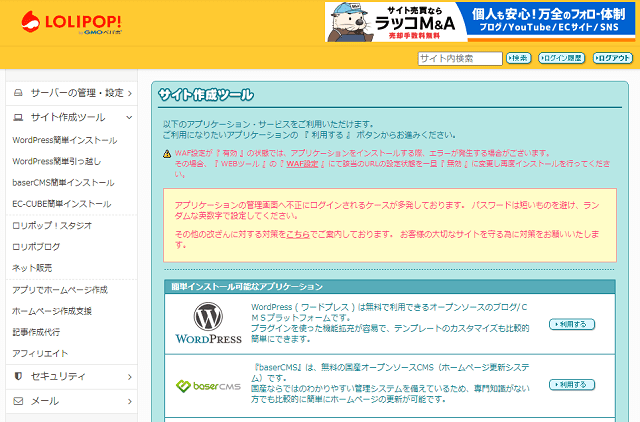The image size is (640, 422).
Task: Expand the サーバーの管理・設定 menu
Action: tap(72, 93)
